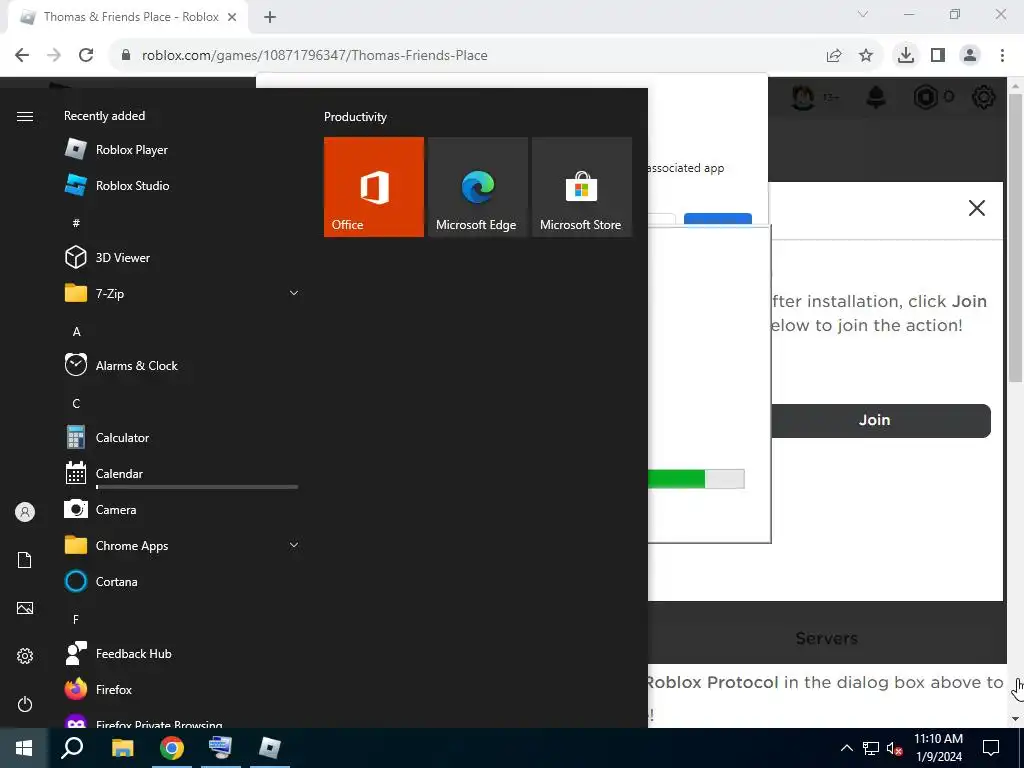Select the Thomas & Friends Place tab

128,17
